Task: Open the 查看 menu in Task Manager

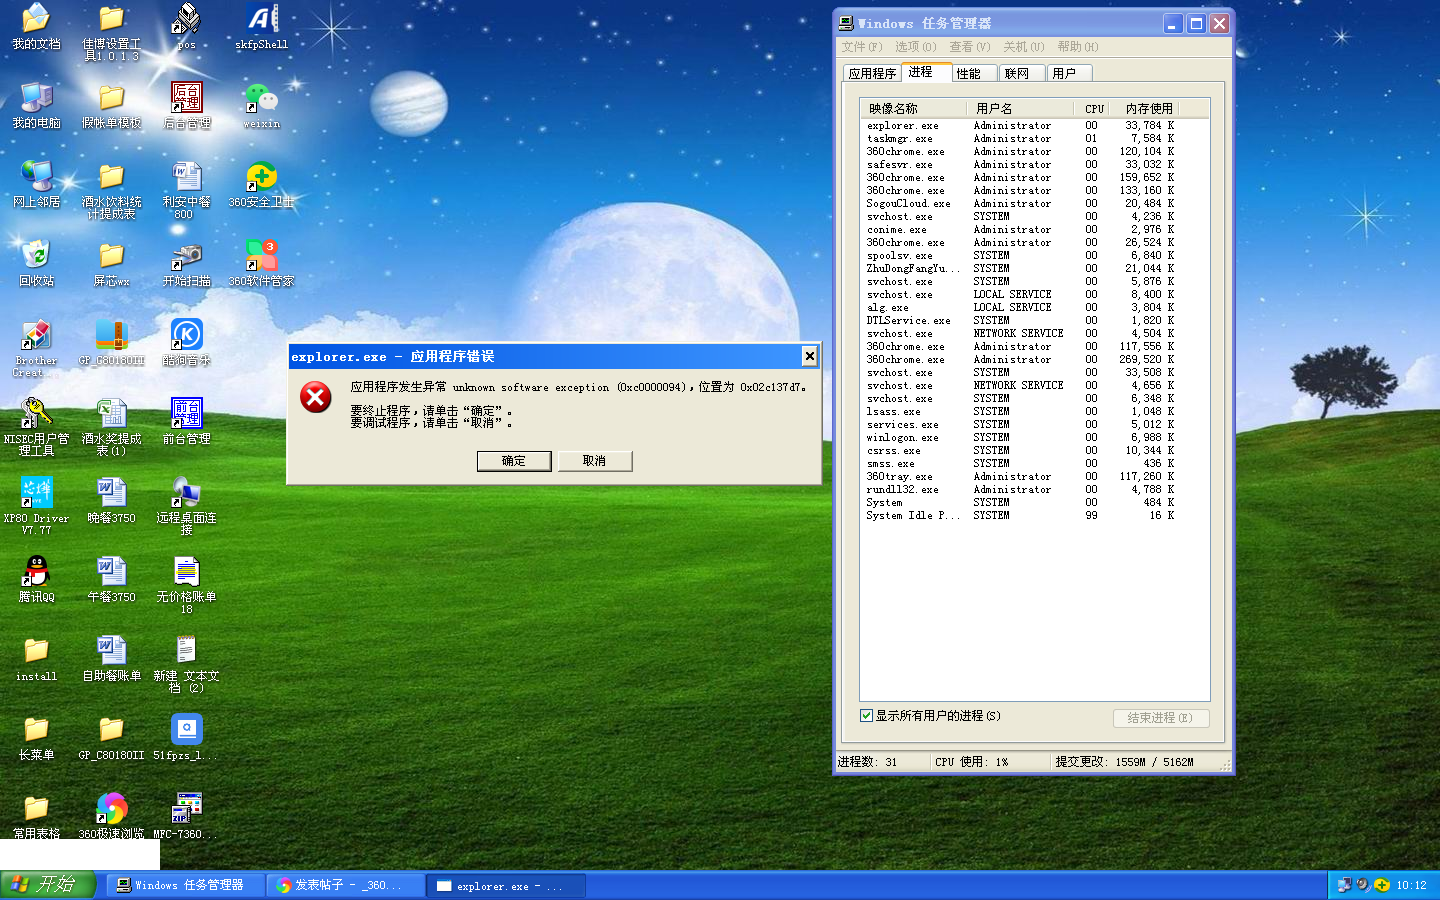Action: click(969, 47)
